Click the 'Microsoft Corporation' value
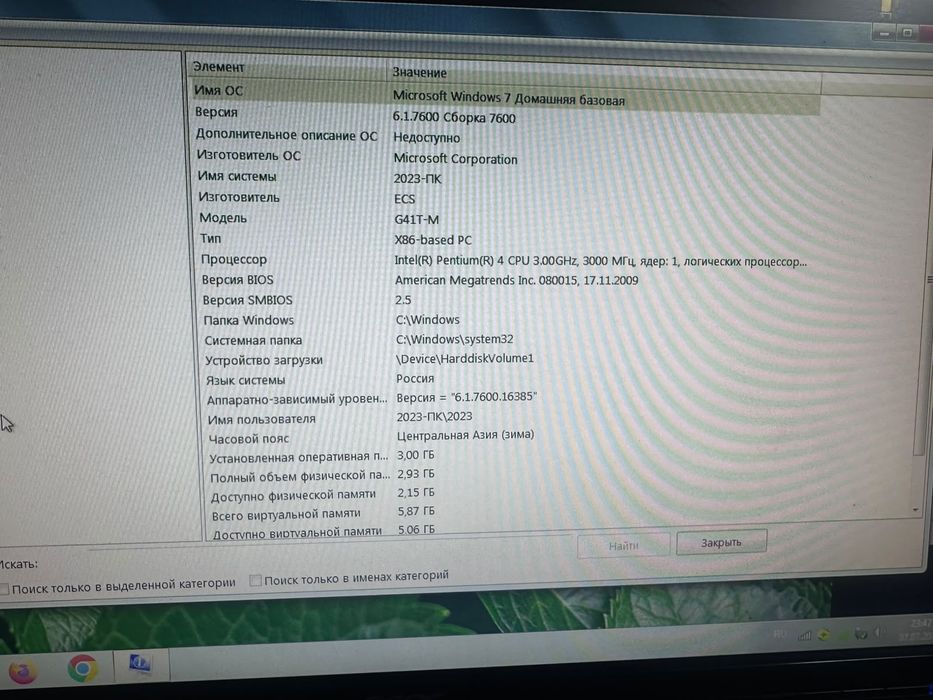 [455, 159]
